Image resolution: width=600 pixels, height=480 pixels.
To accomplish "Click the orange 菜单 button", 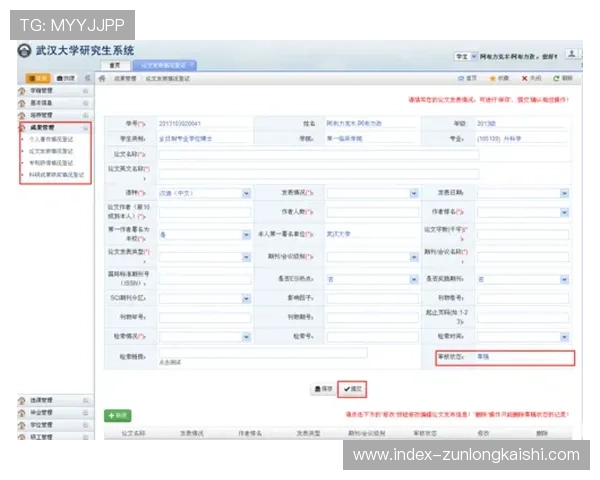I will (x=38, y=78).
